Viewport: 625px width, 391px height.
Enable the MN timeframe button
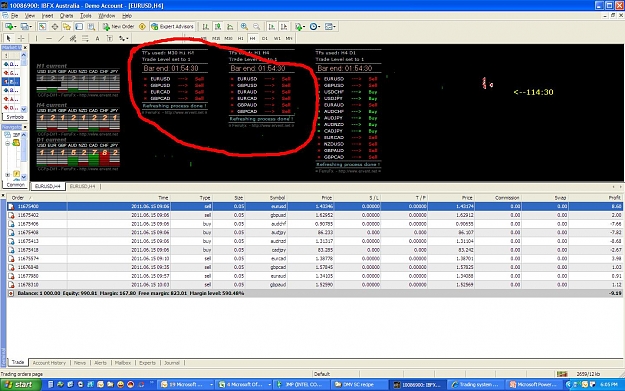(289, 38)
